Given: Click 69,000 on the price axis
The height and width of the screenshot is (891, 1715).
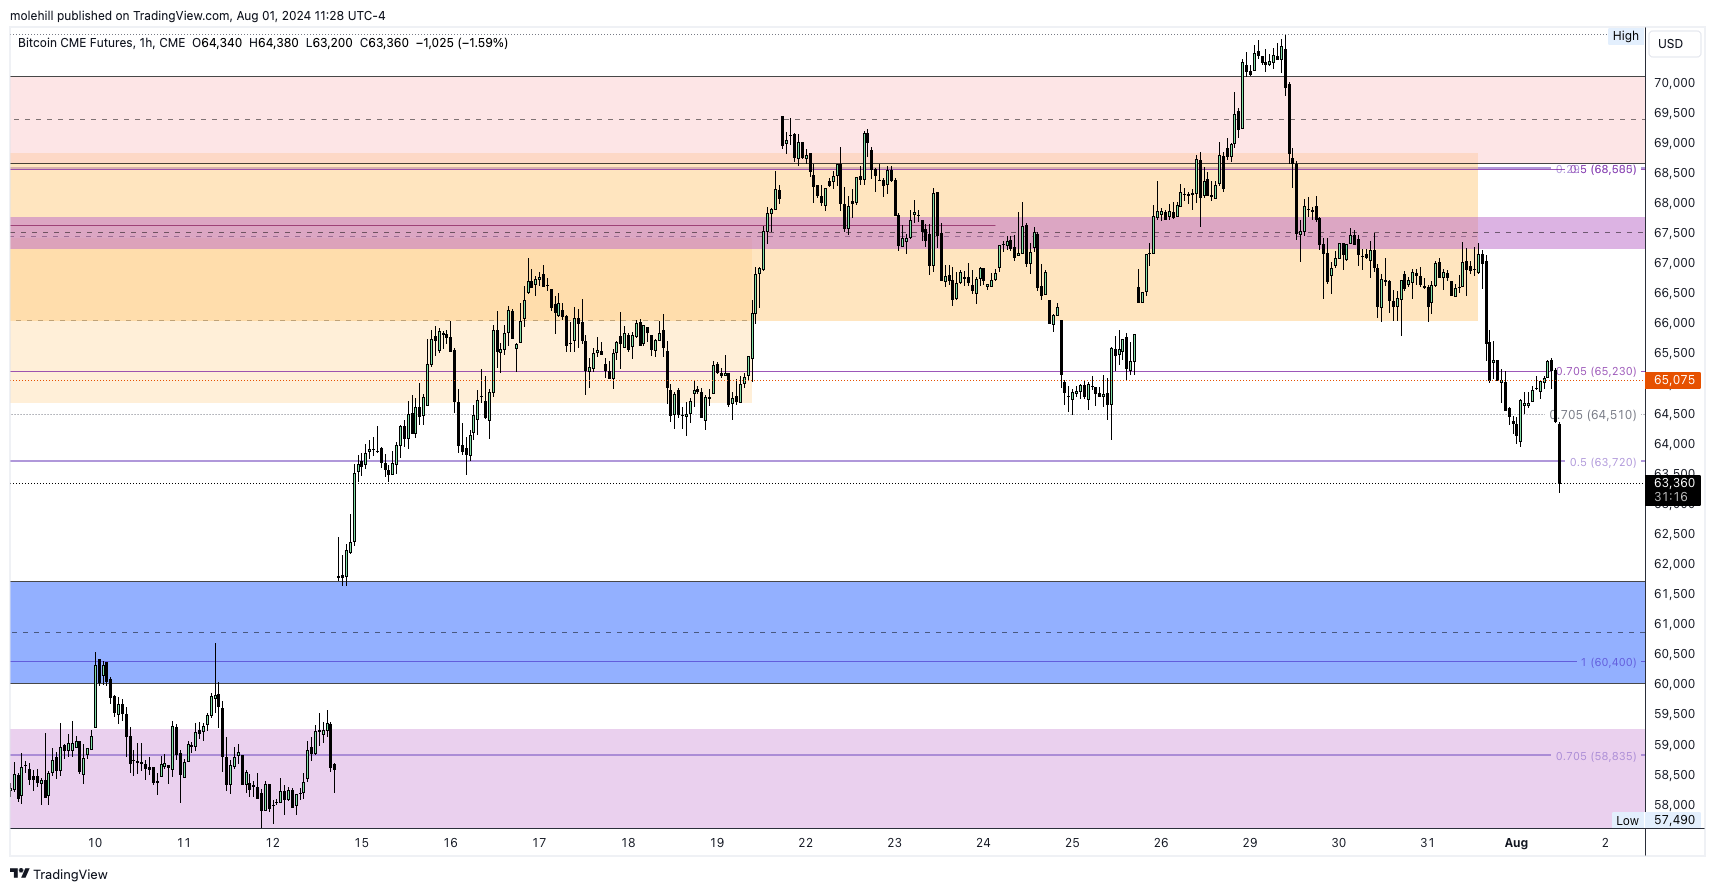Looking at the screenshot, I should coord(1674,143).
